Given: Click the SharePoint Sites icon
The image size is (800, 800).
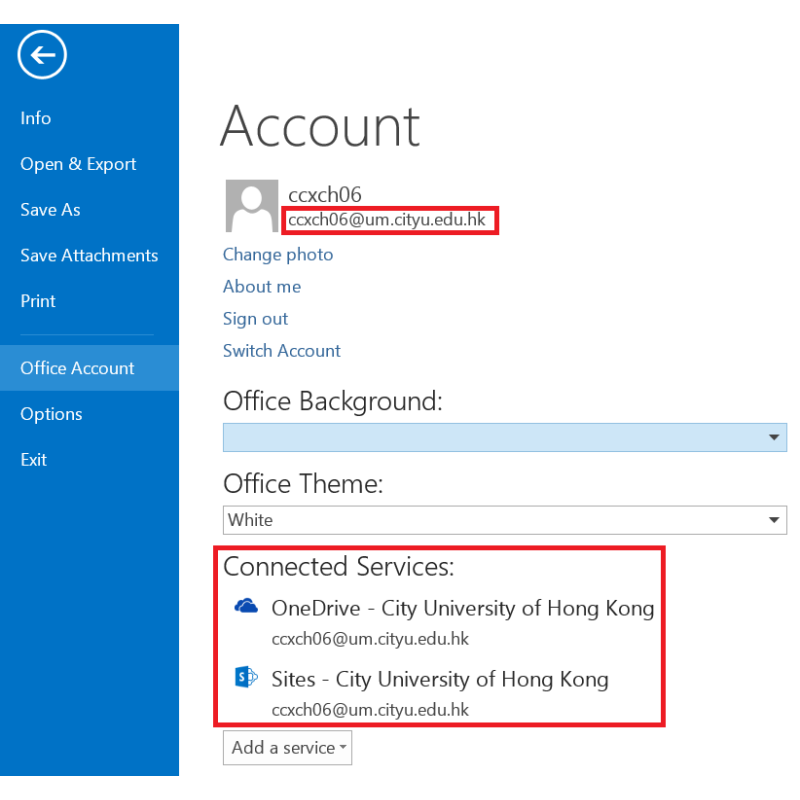Looking at the screenshot, I should (246, 677).
